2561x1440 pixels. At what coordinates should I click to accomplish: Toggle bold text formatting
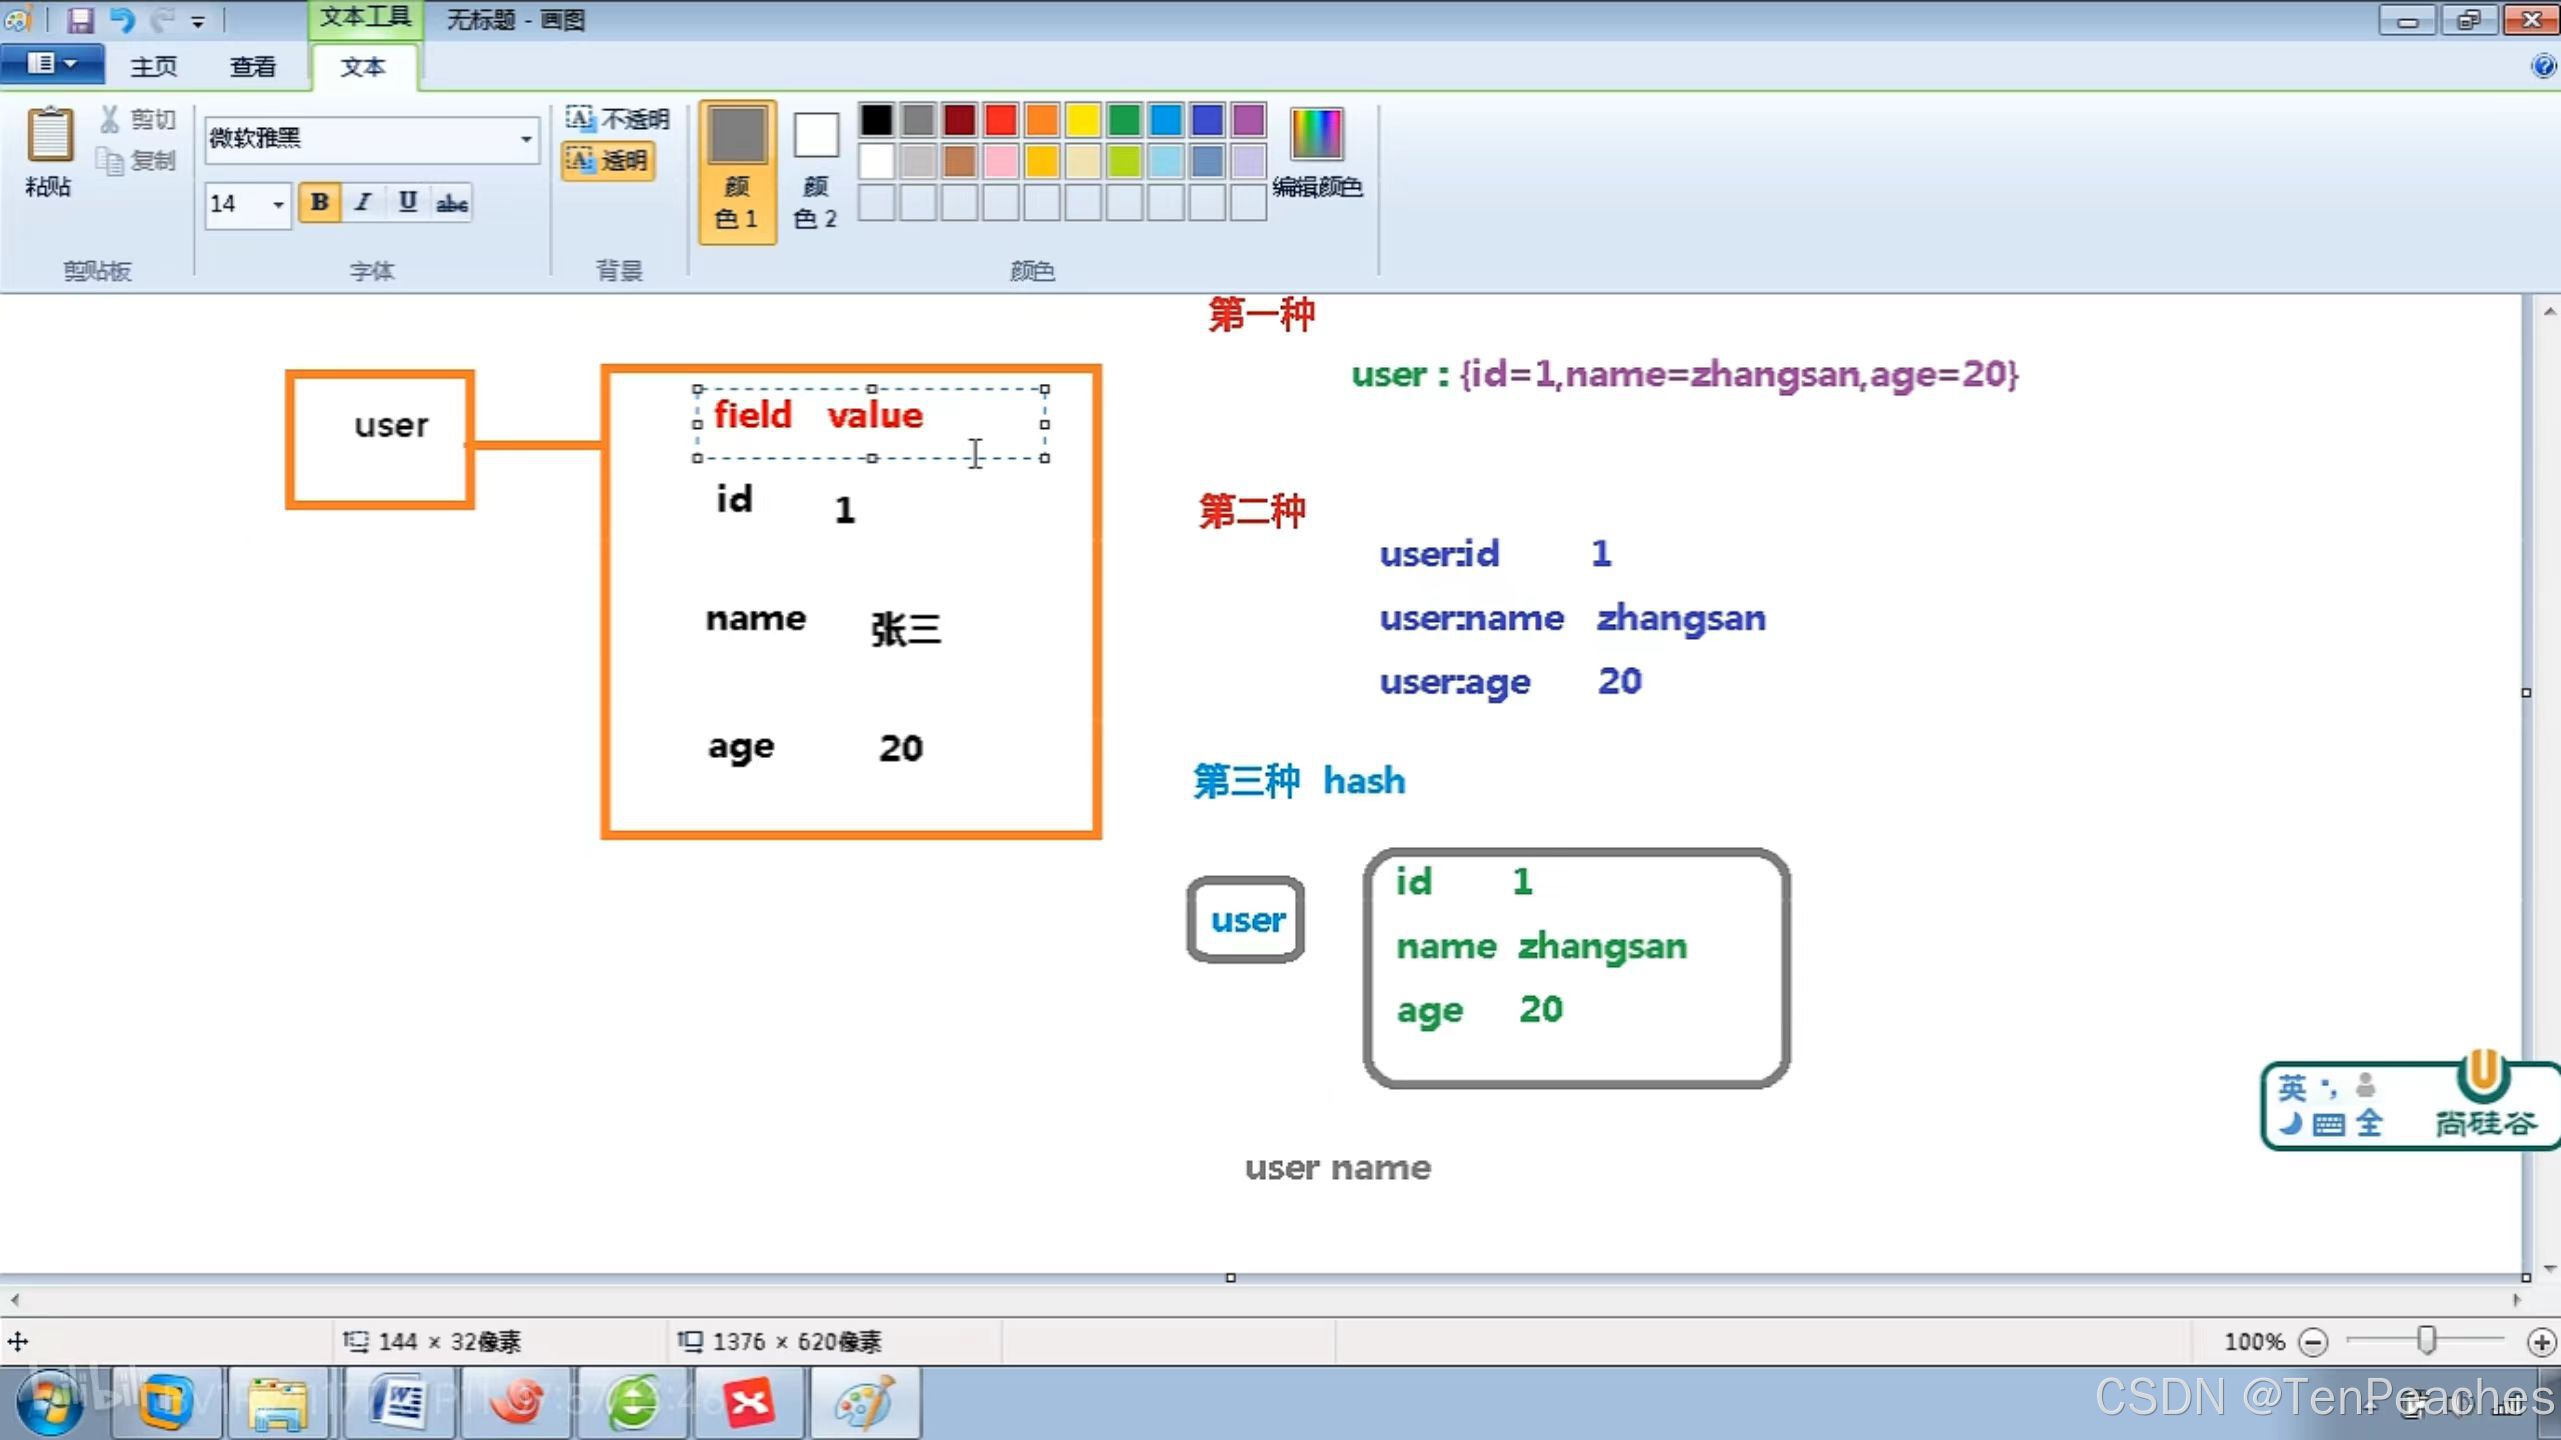pyautogui.click(x=319, y=203)
